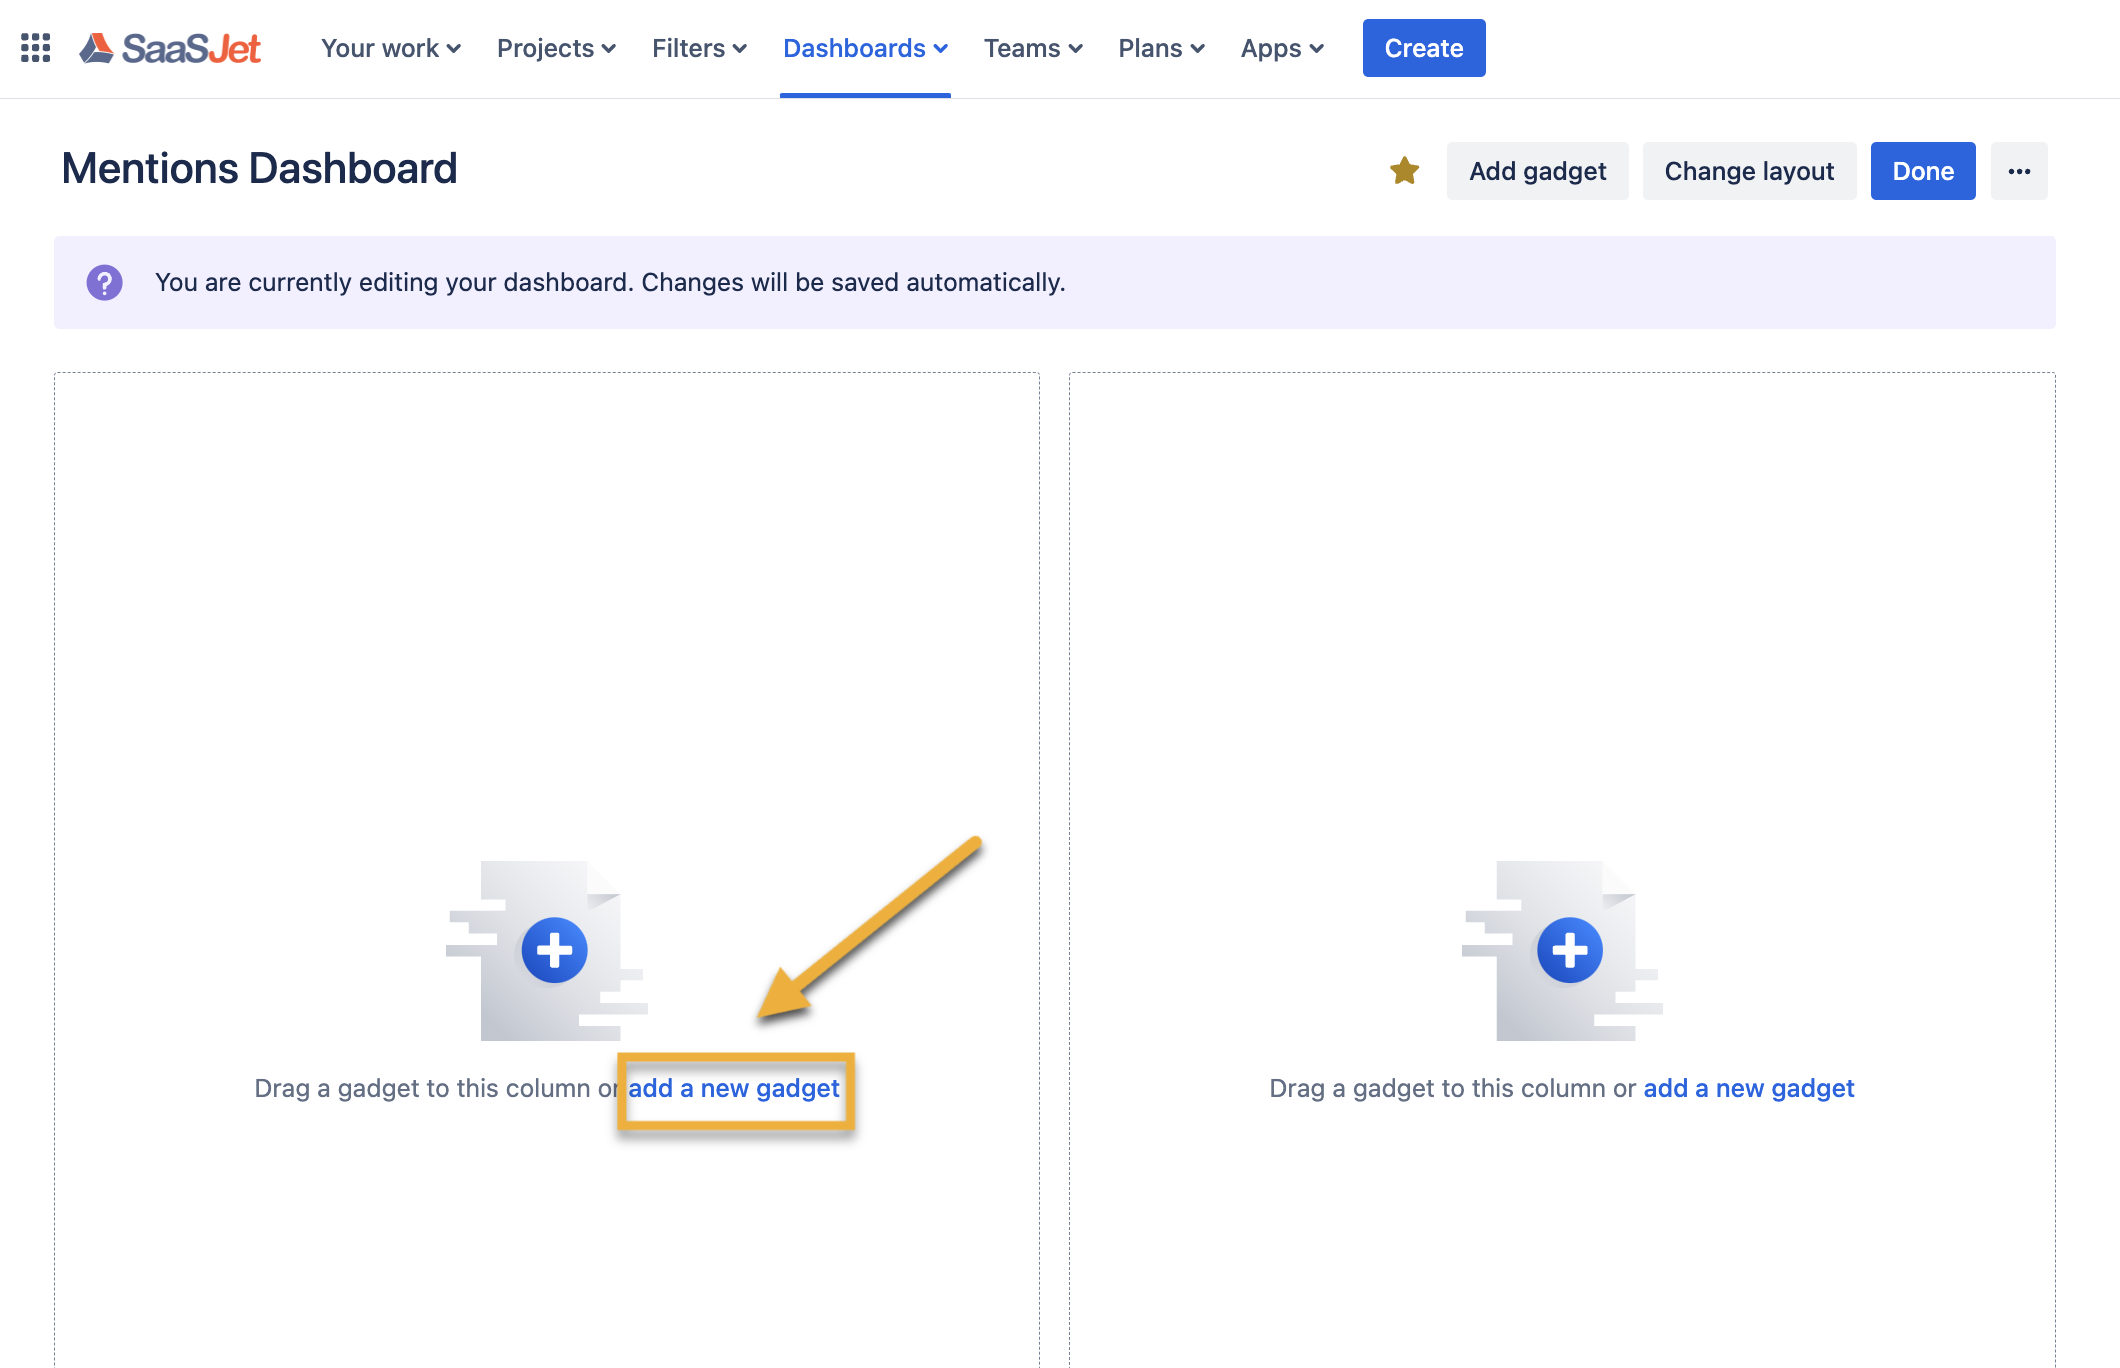Open the Teams menu
The height and width of the screenshot is (1368, 2120).
pyautogui.click(x=1033, y=48)
